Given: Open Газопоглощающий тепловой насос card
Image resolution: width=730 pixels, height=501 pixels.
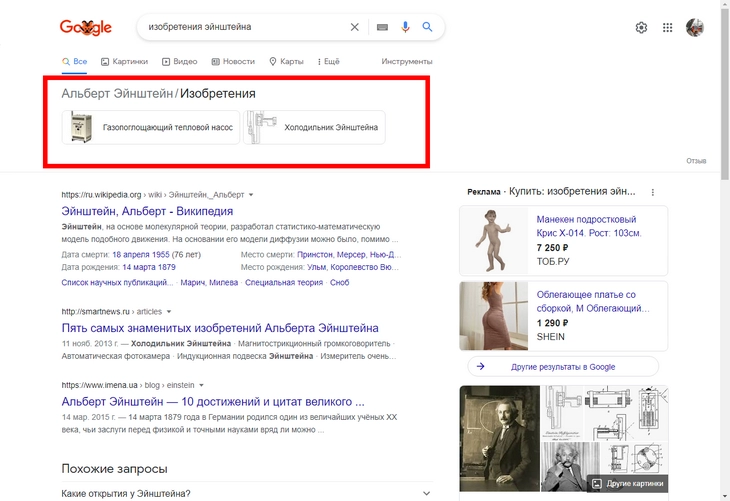Looking at the screenshot, I should pos(151,127).
